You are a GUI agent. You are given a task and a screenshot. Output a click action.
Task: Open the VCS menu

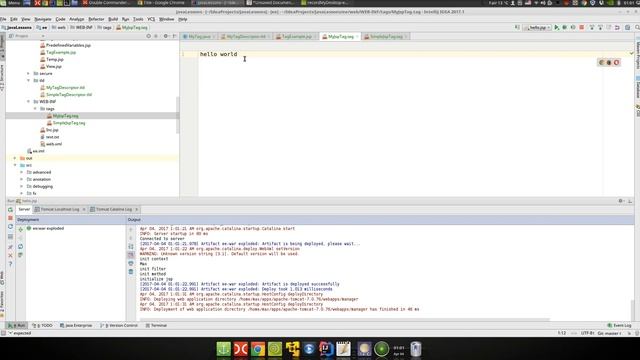151,19
